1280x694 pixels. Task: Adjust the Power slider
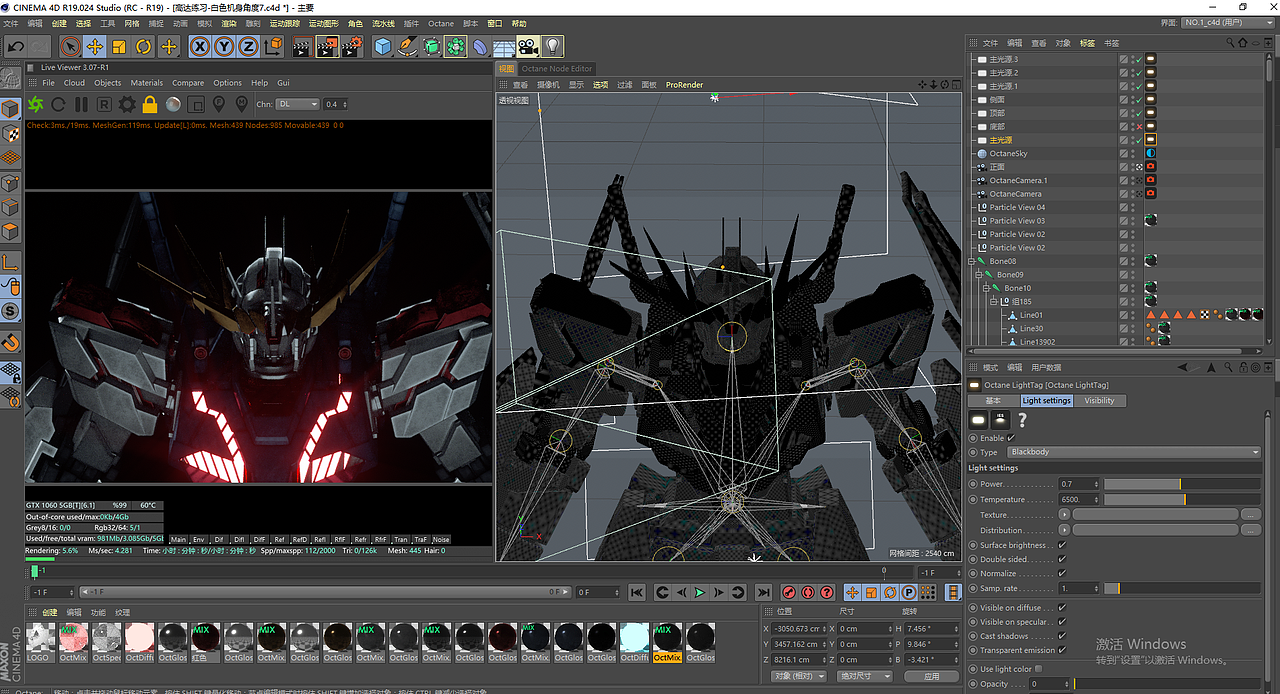coord(1182,484)
